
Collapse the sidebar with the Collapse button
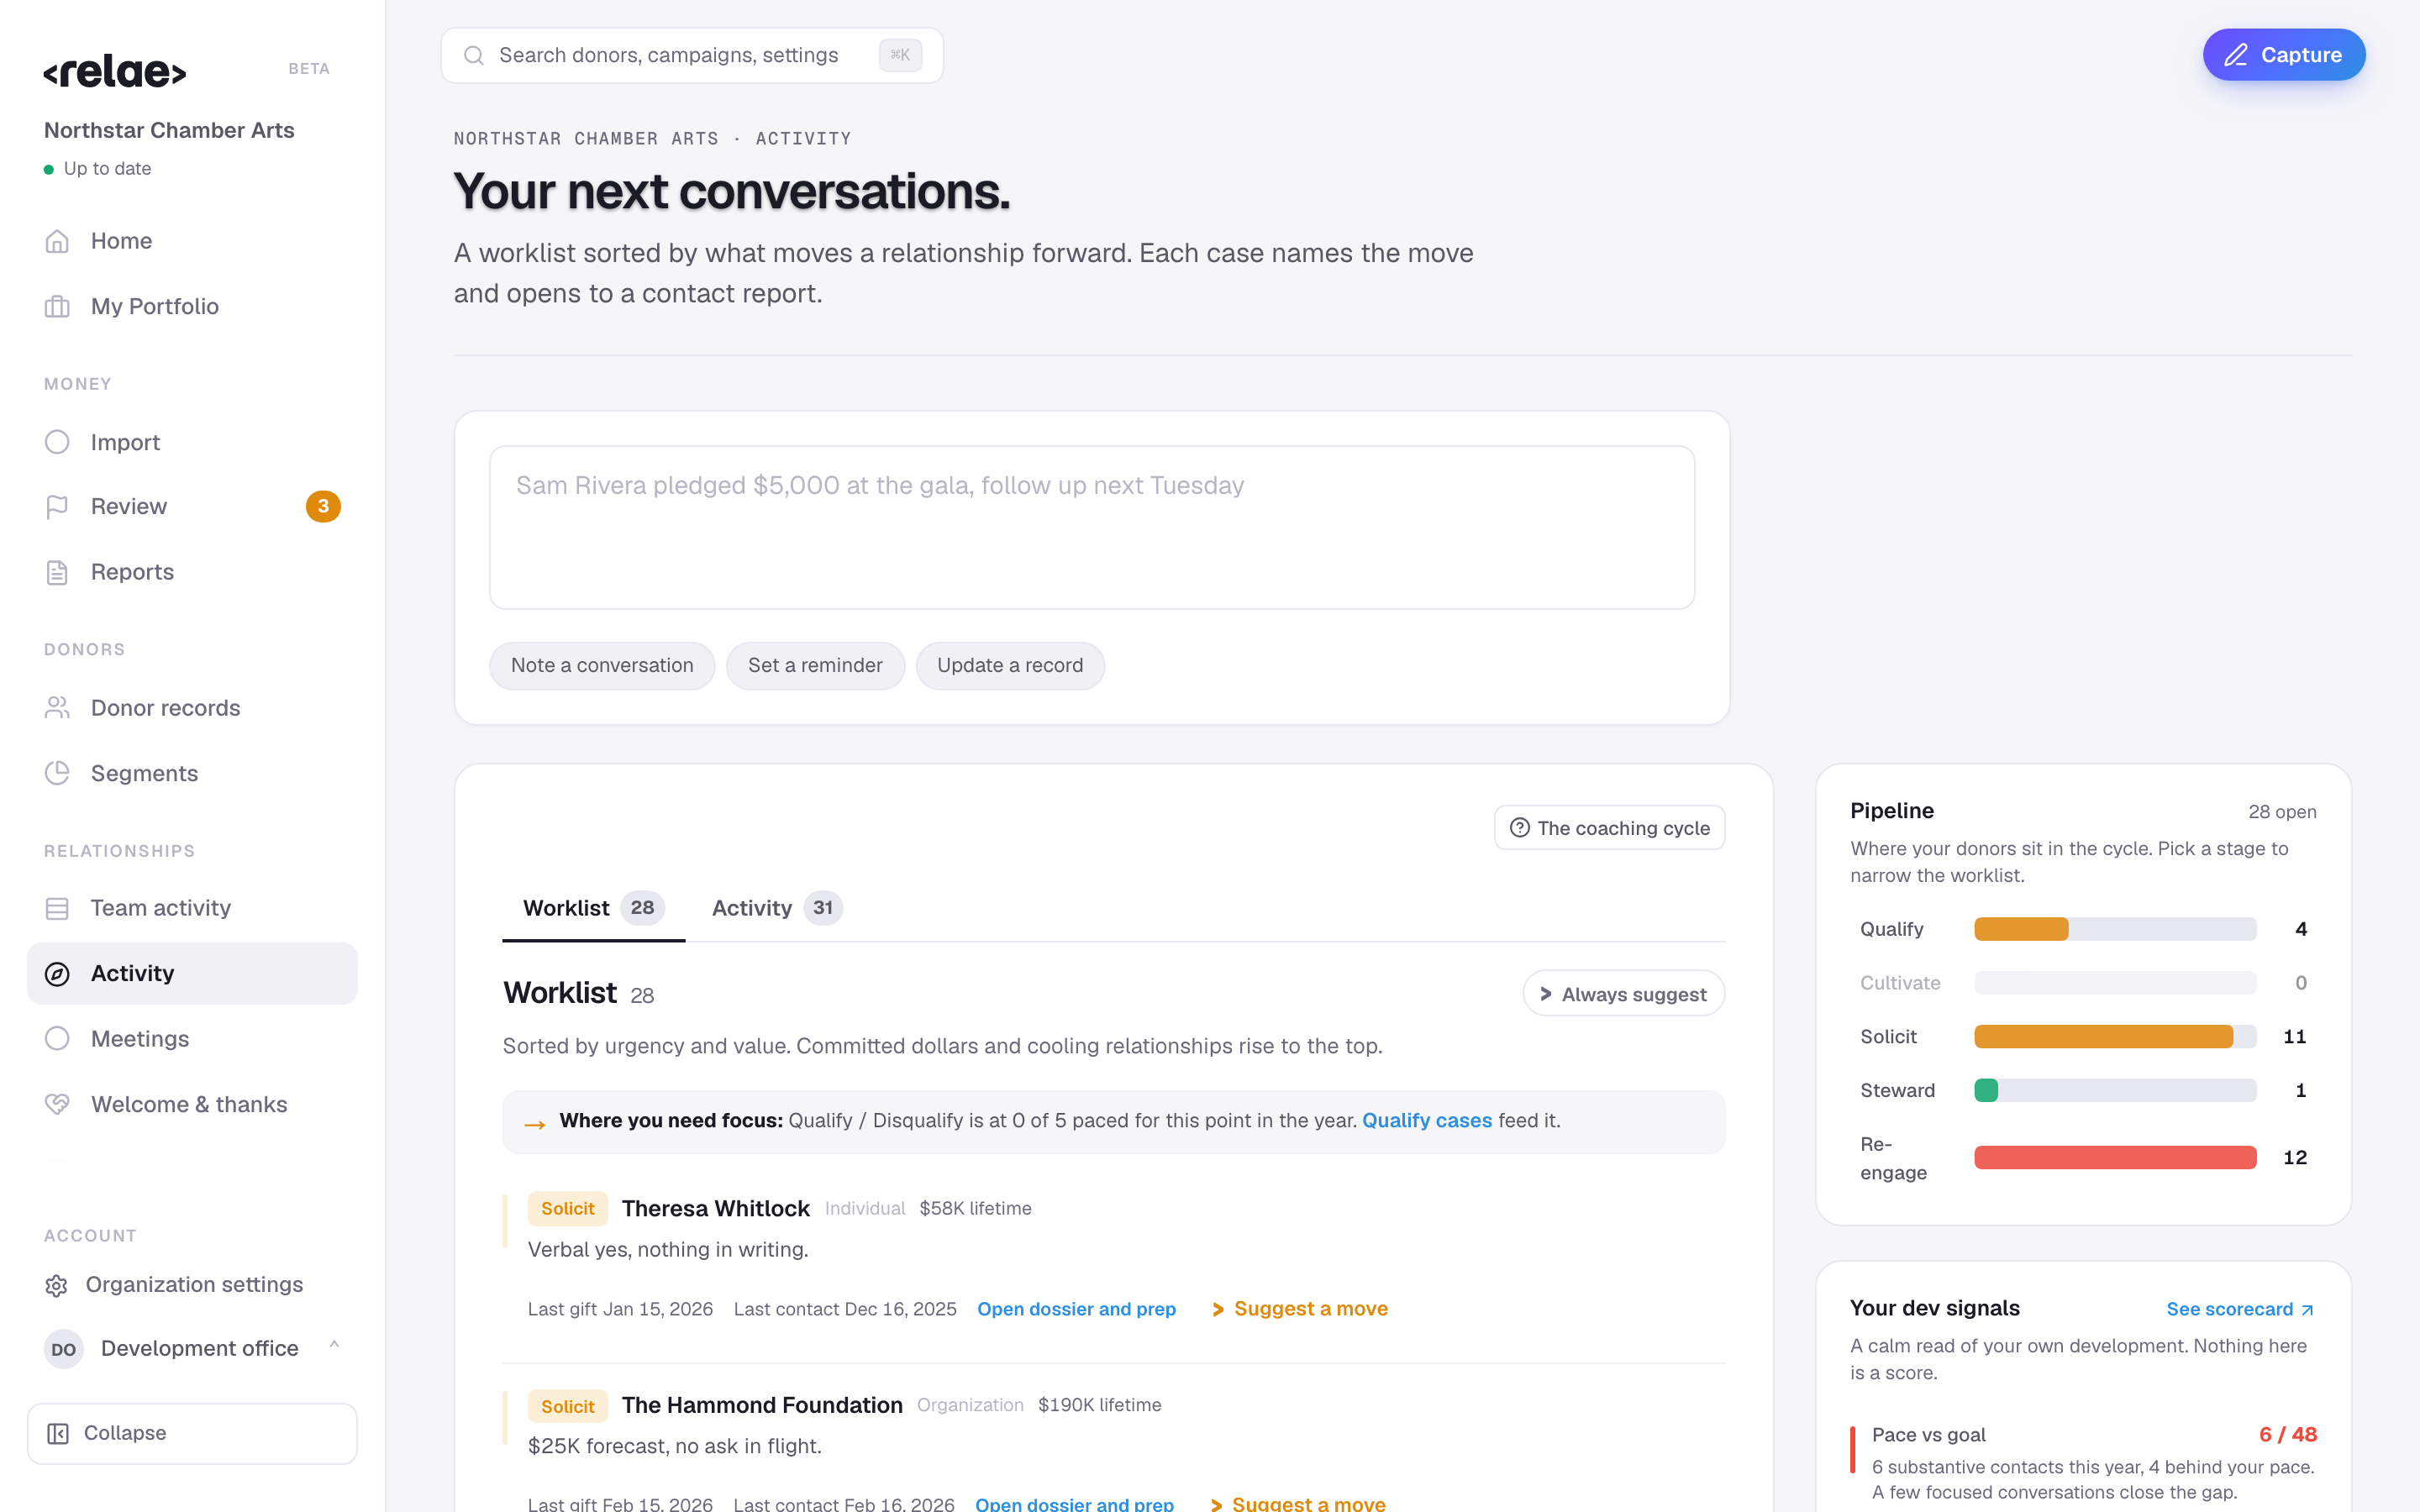coord(192,1433)
